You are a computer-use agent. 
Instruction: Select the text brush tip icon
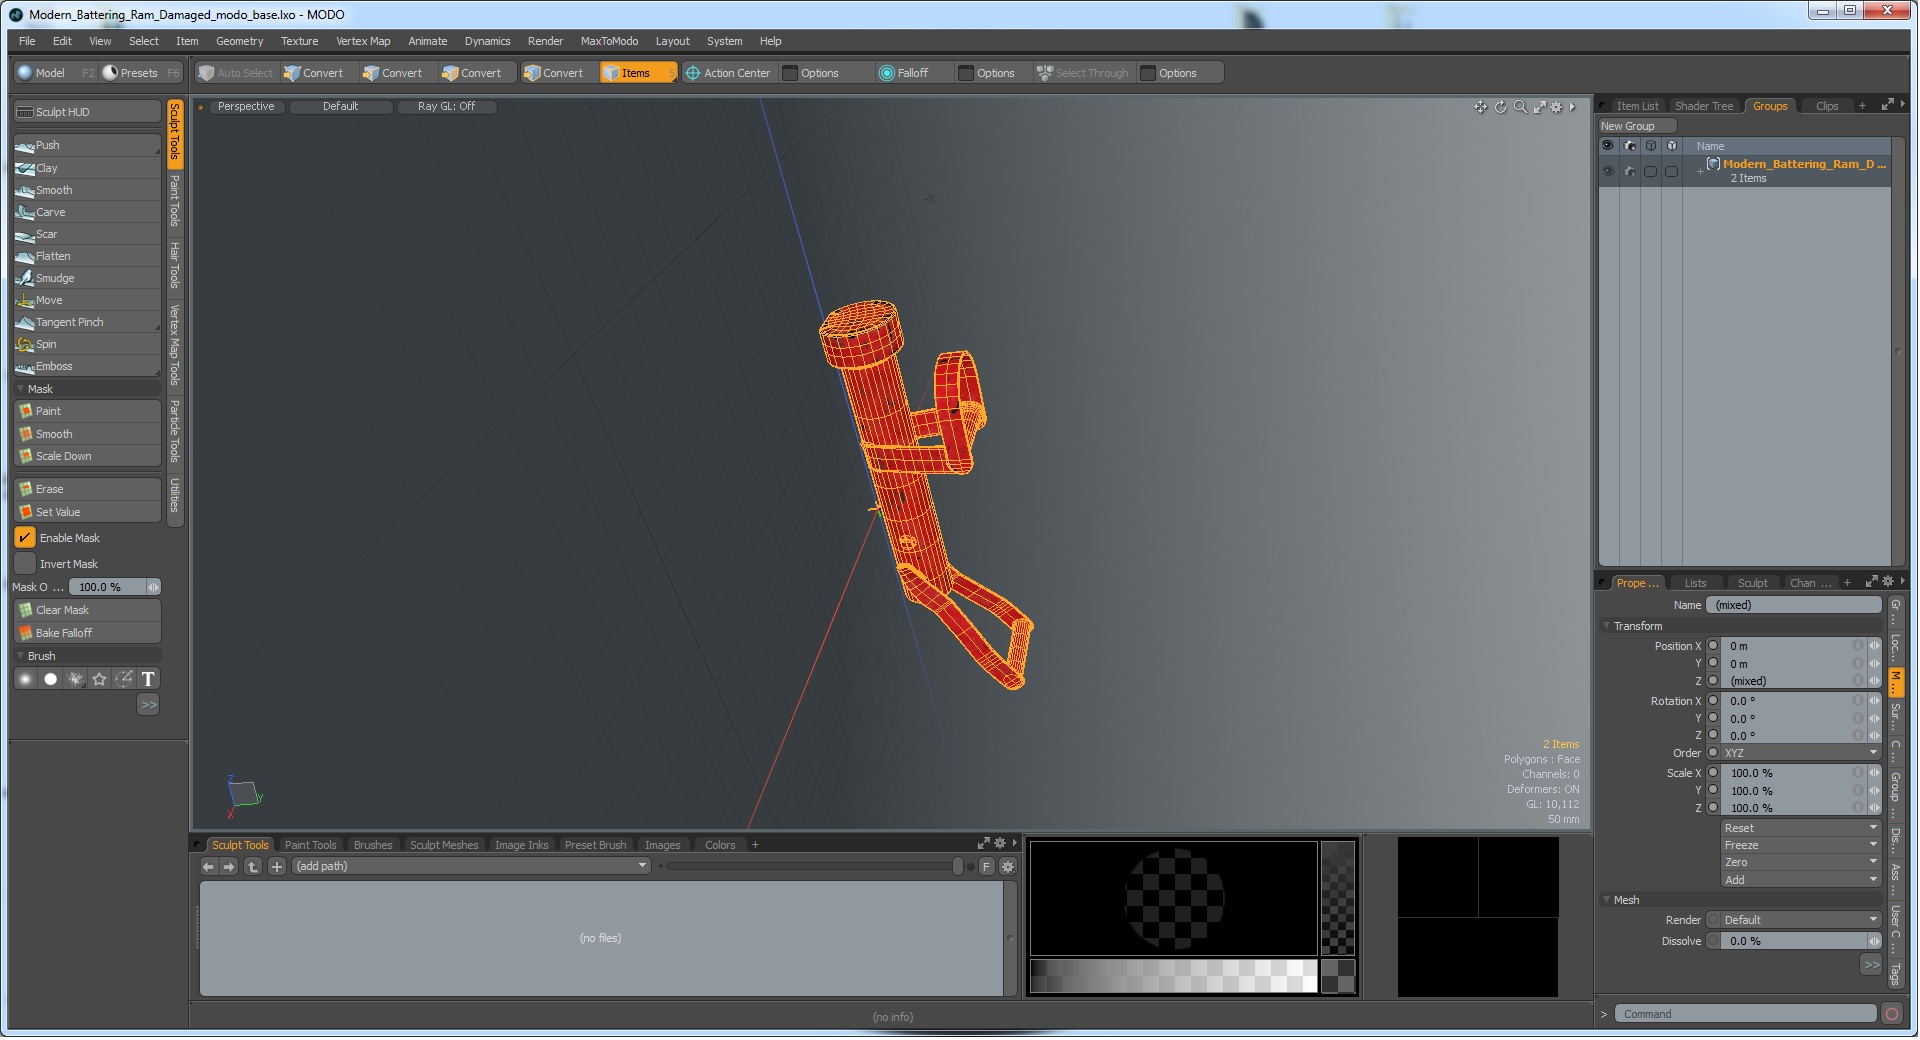(x=148, y=680)
